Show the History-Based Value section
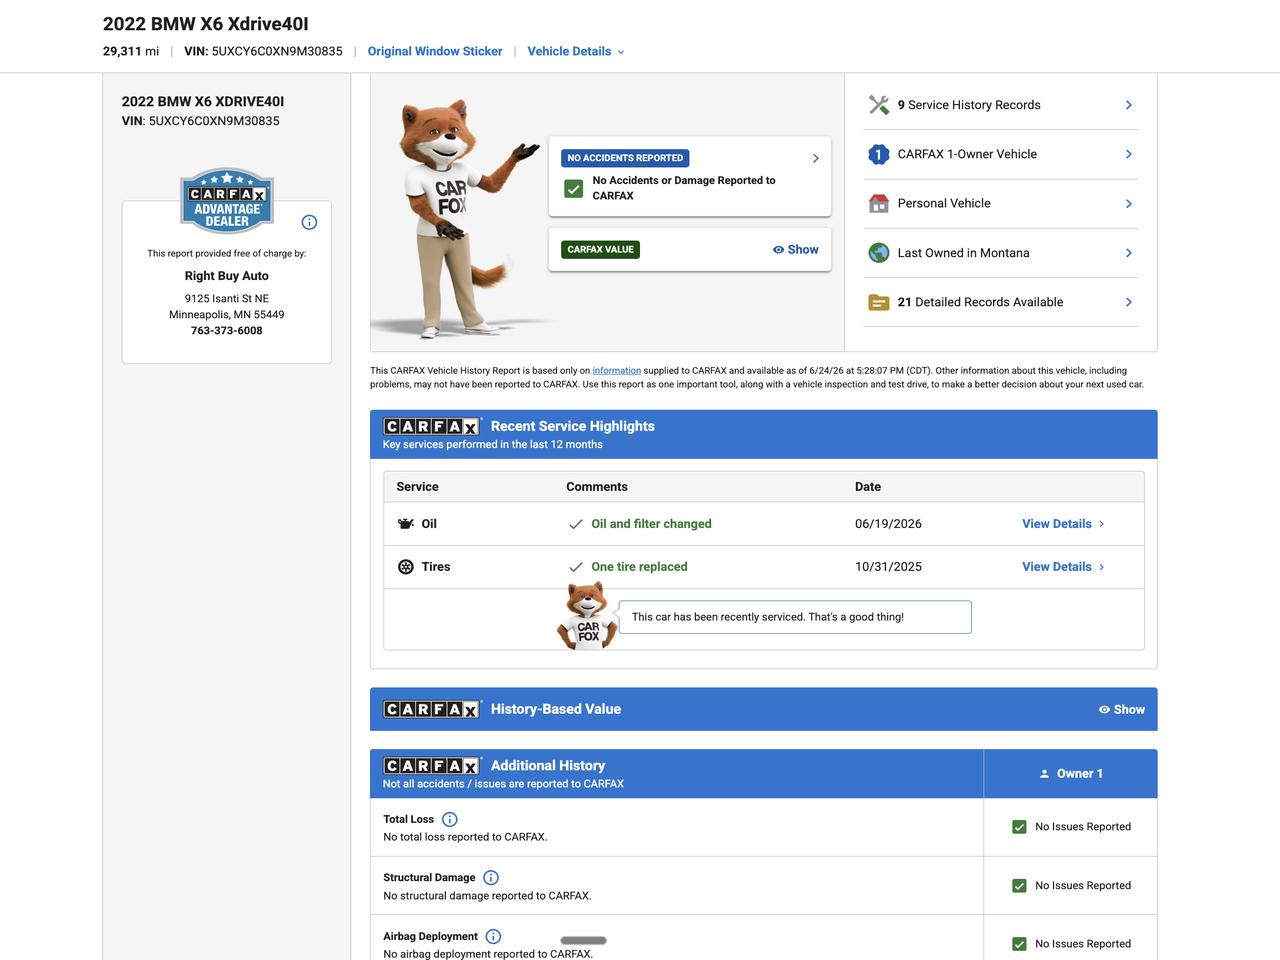This screenshot has width=1280, height=960. coord(1121,710)
